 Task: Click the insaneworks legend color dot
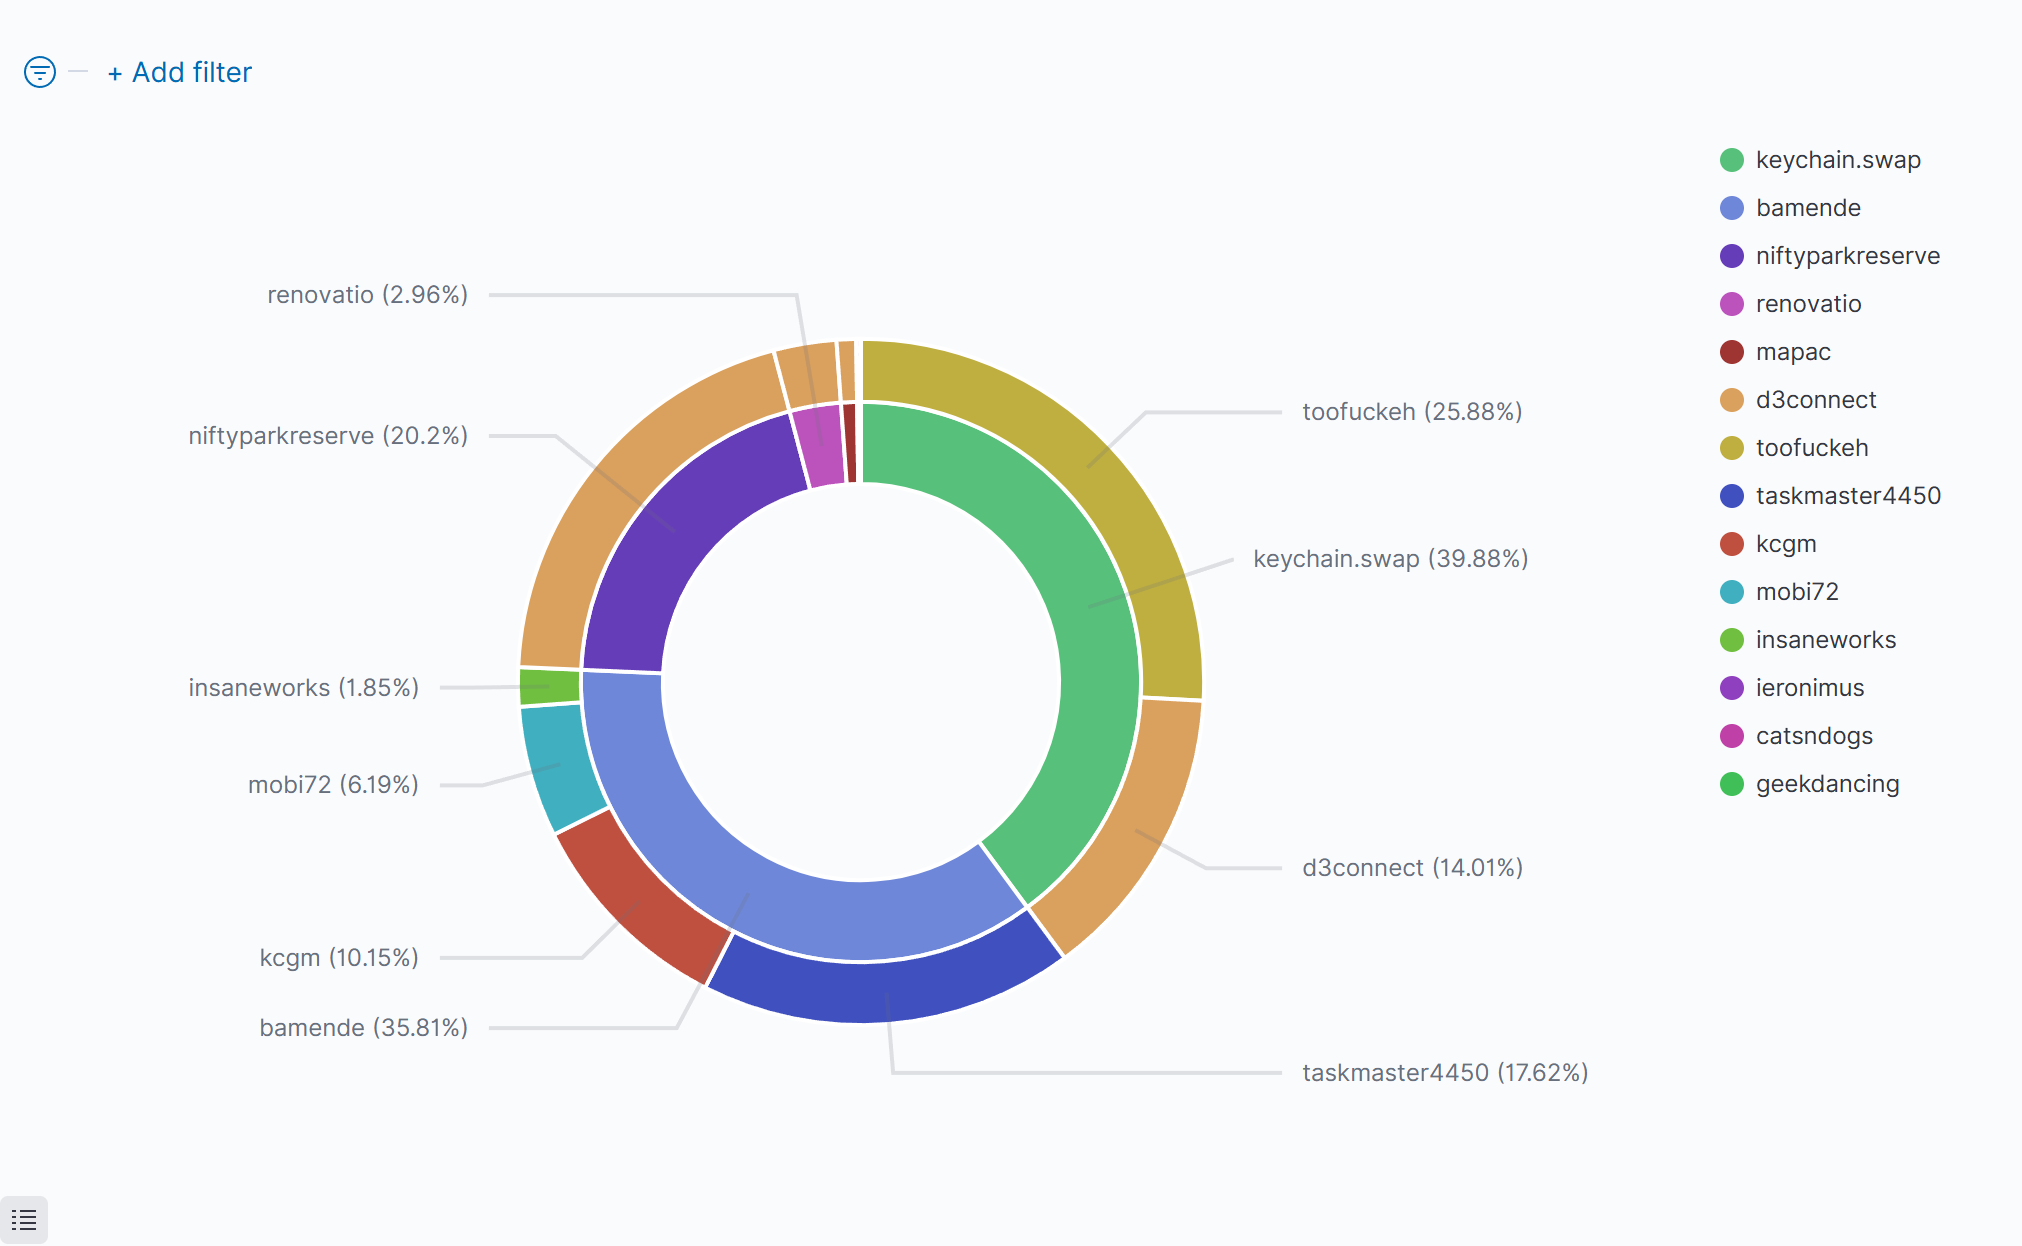[x=1732, y=640]
